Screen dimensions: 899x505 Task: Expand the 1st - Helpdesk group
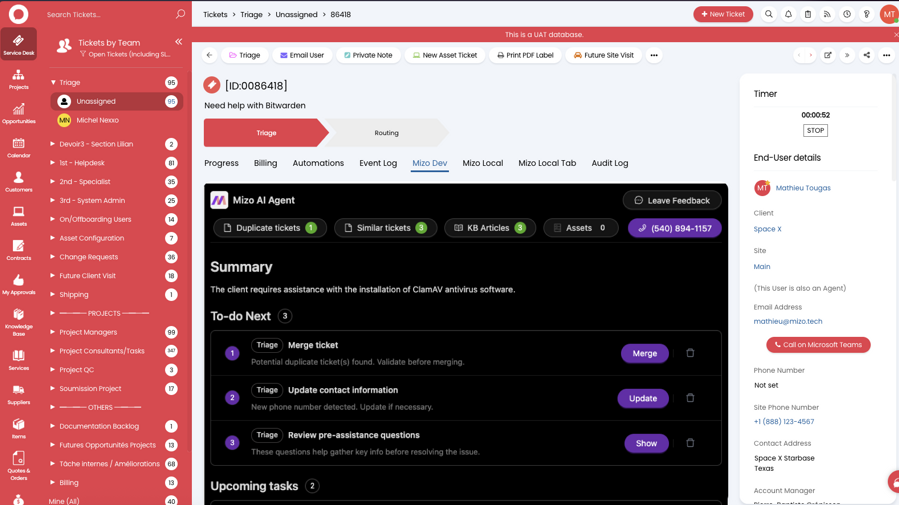(x=52, y=163)
